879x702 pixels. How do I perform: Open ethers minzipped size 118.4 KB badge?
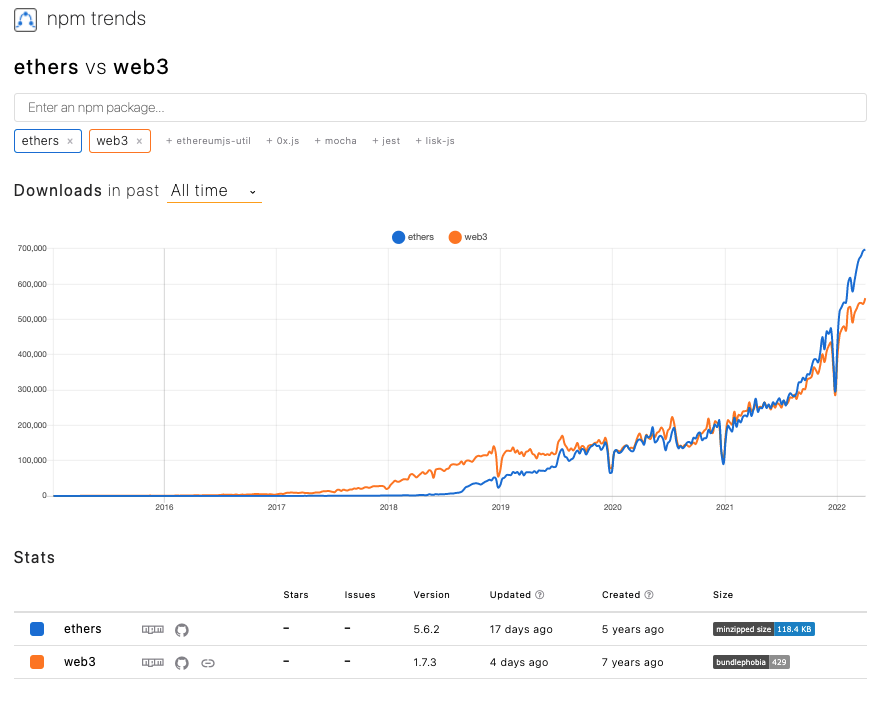coord(764,629)
